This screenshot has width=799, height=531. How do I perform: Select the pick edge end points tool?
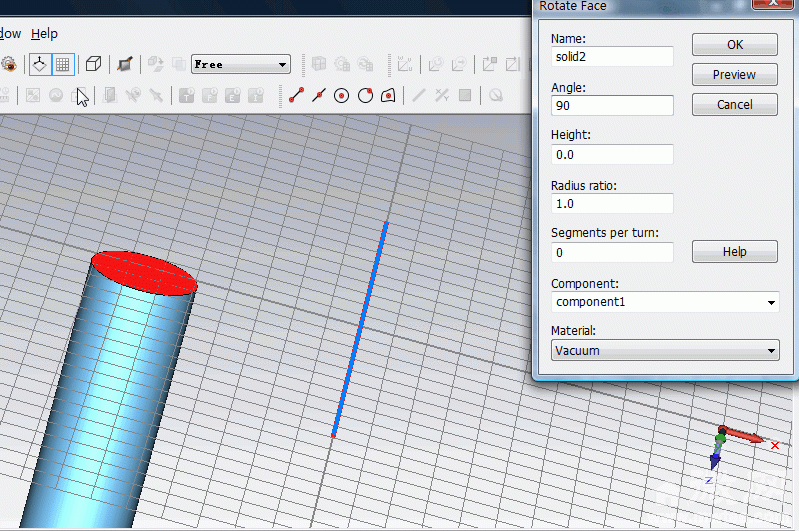point(296,95)
